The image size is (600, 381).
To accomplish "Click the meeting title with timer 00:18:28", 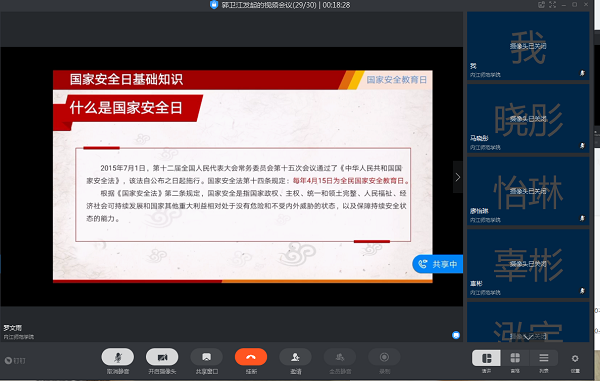I will pyautogui.click(x=286, y=5).
